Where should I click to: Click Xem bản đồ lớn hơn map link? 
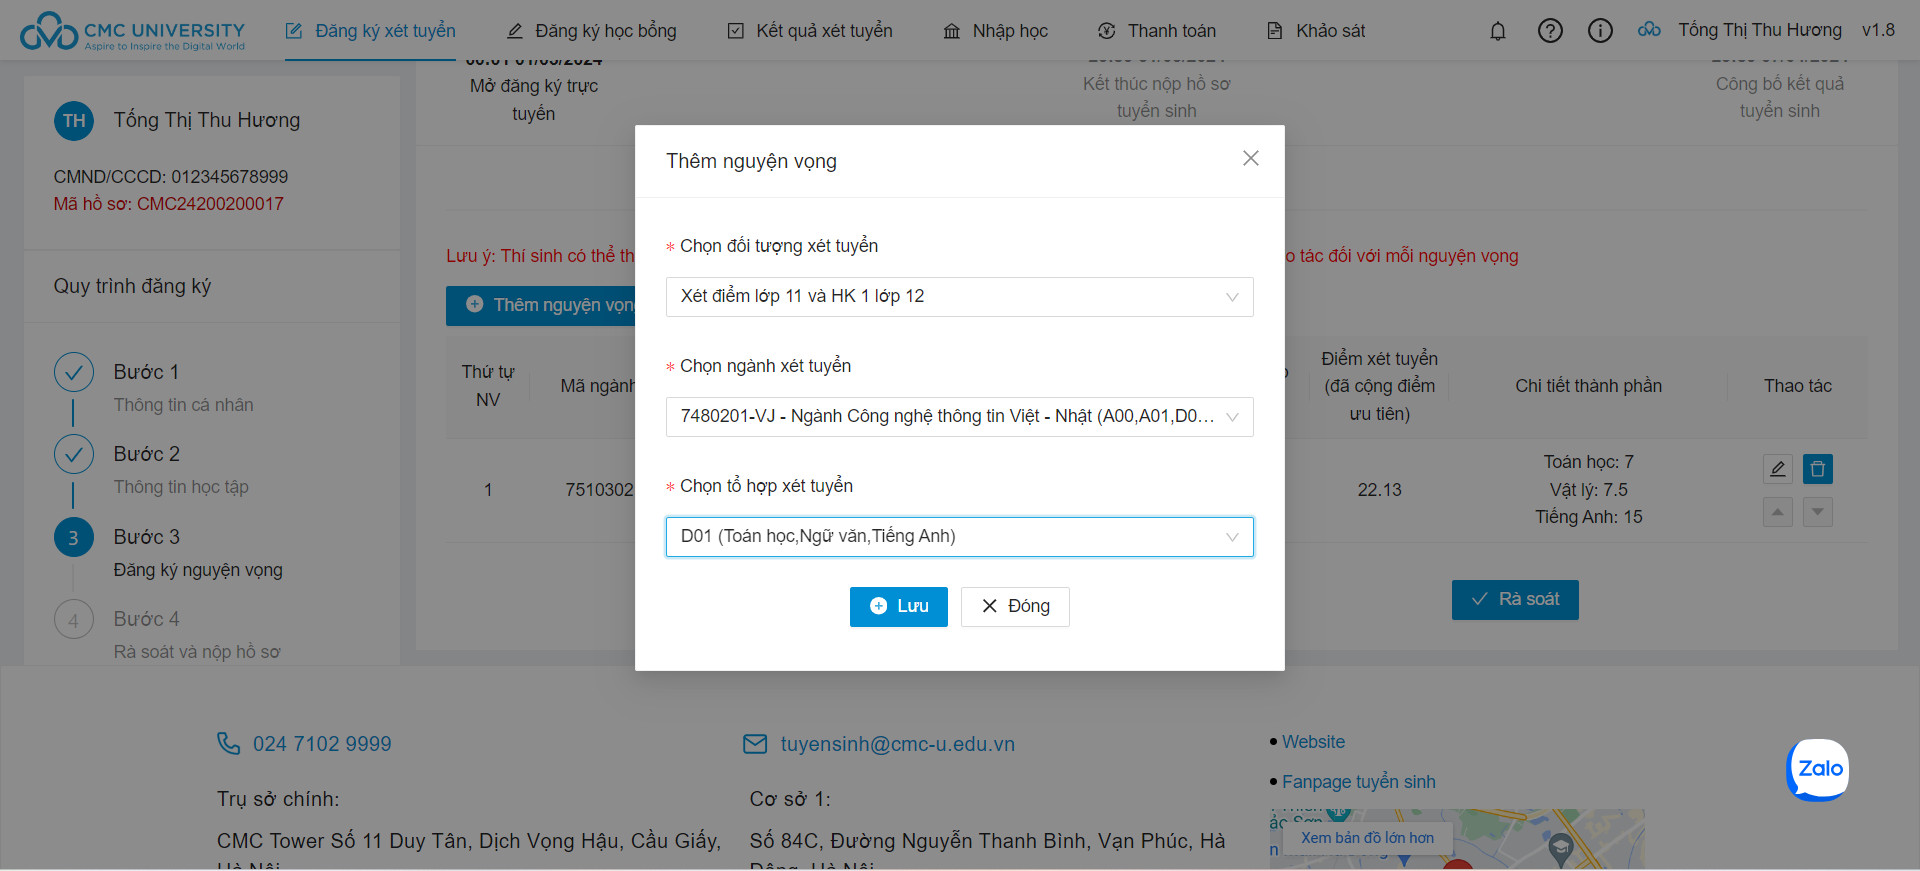pyautogui.click(x=1367, y=838)
